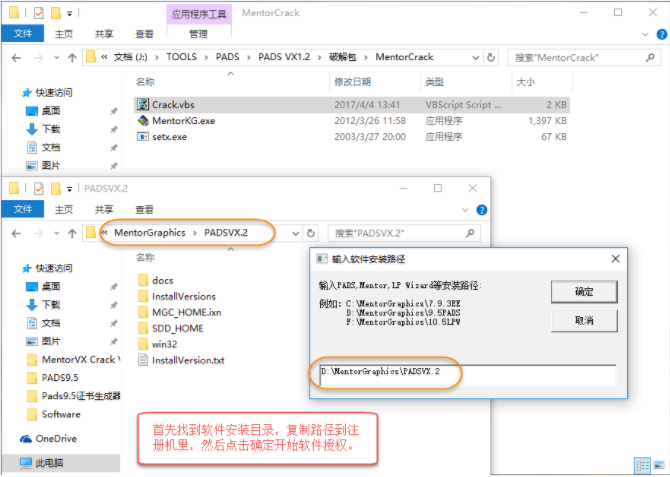The width and height of the screenshot is (670, 477).
Task: Open 查看 tab in PADSVX.2 window
Action: [x=144, y=209]
